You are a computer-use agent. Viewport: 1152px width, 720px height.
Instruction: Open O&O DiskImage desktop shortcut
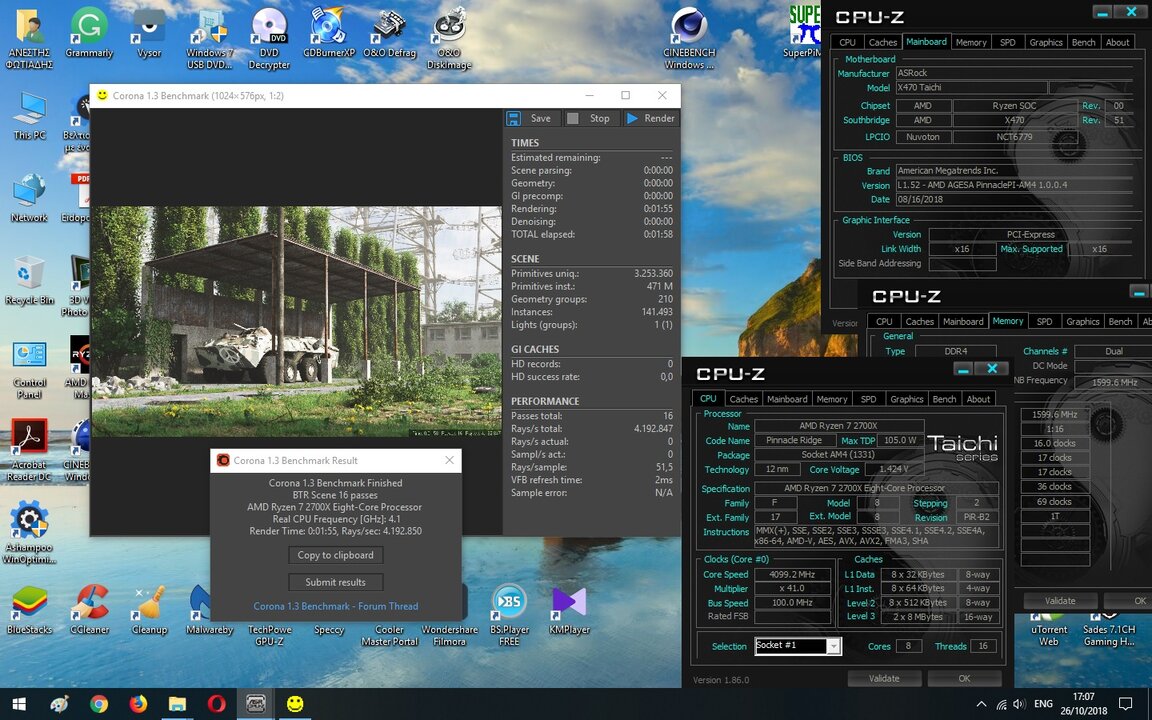click(449, 37)
